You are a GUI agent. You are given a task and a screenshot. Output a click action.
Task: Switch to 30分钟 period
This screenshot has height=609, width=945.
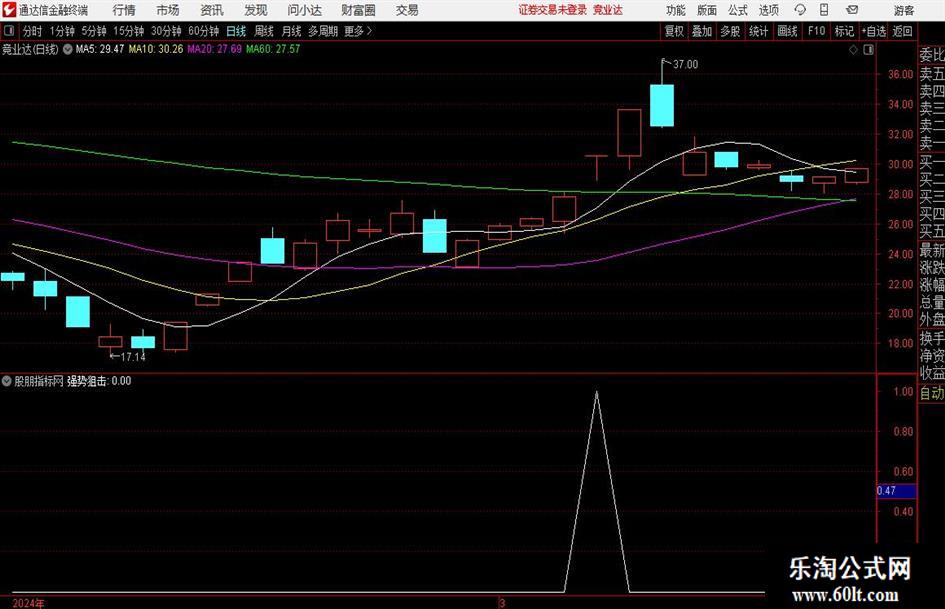(166, 31)
